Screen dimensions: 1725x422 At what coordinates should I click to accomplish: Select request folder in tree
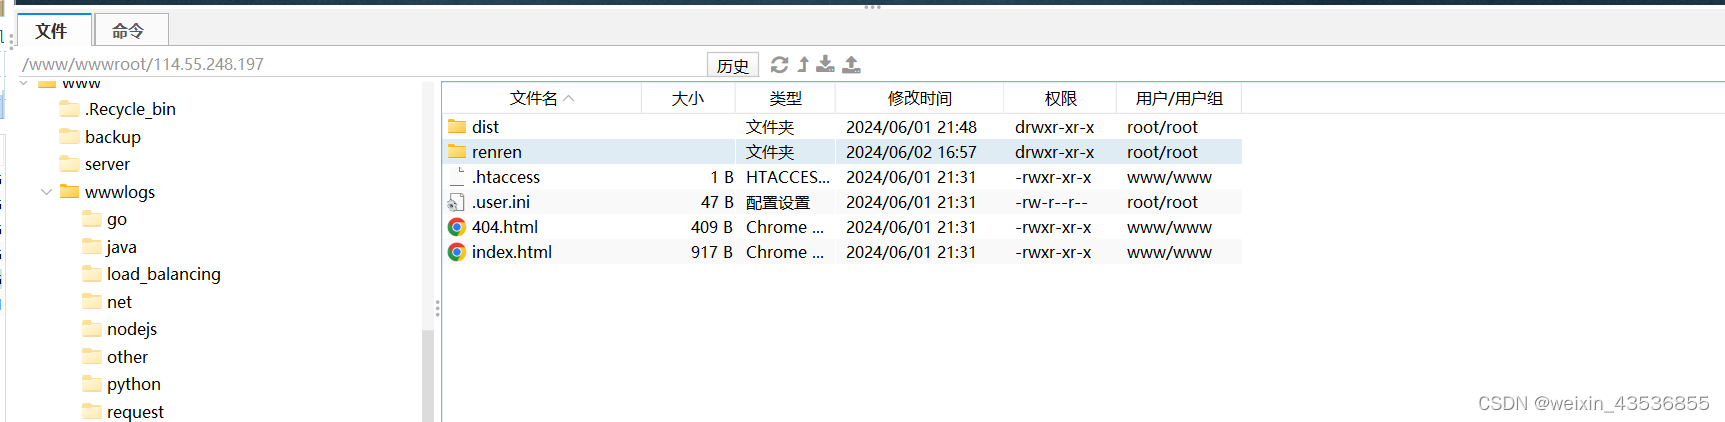(x=135, y=412)
